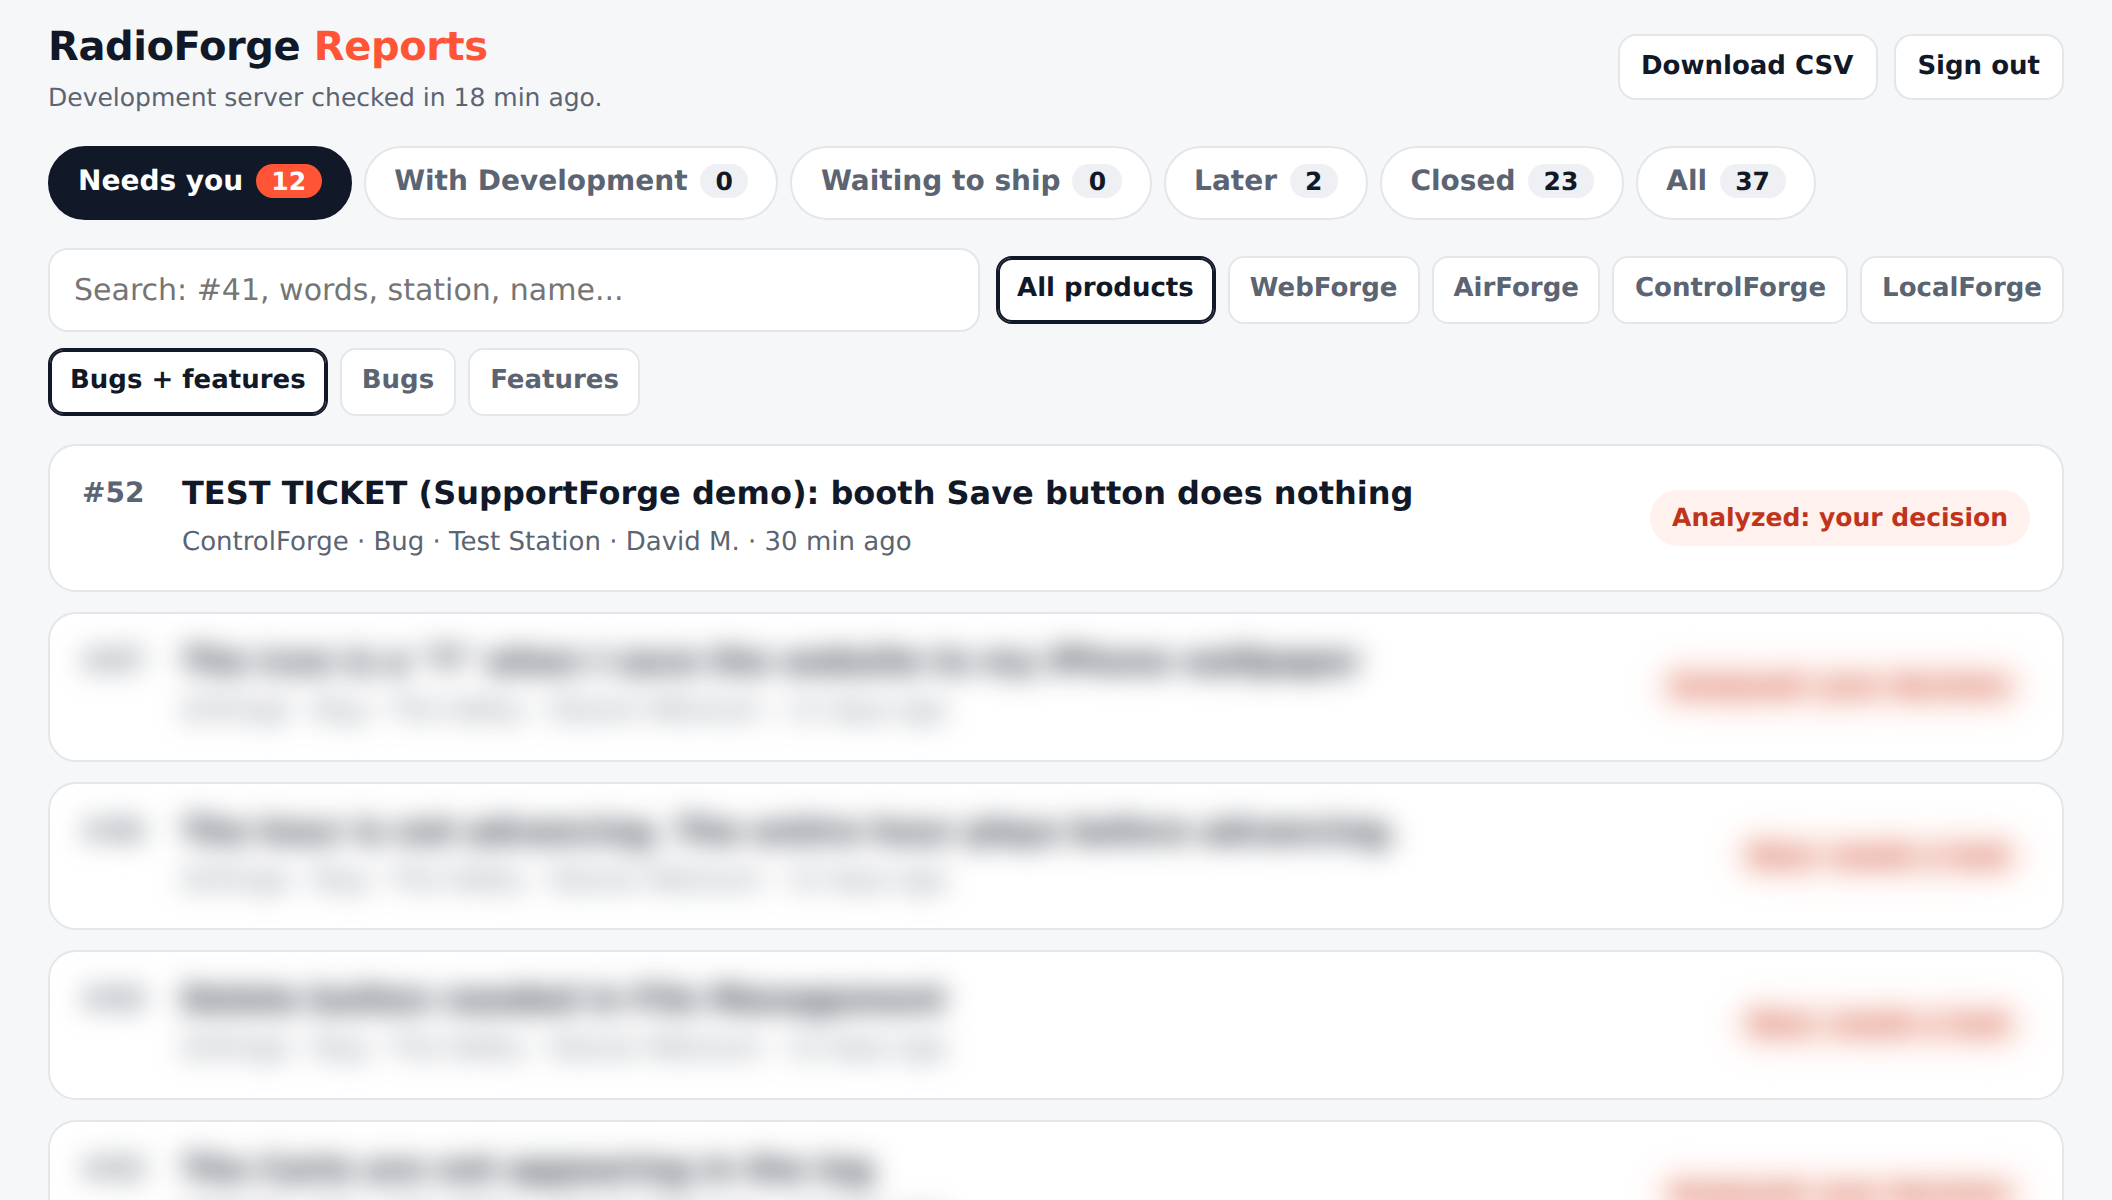Viewport: 2112px width, 1200px height.
Task: Sign out of RadioForge Reports
Action: [x=1978, y=67]
